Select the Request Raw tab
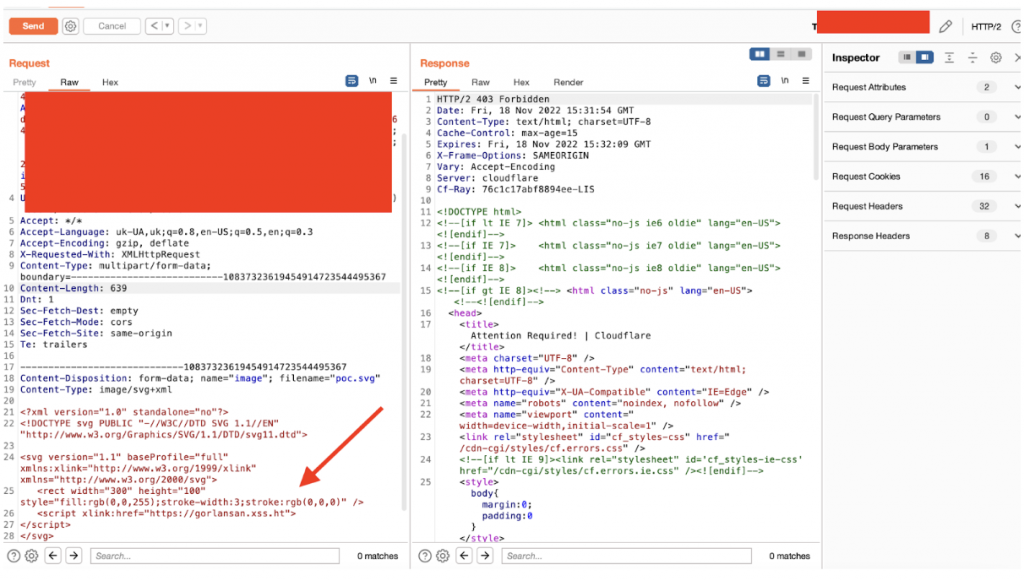 tap(69, 82)
